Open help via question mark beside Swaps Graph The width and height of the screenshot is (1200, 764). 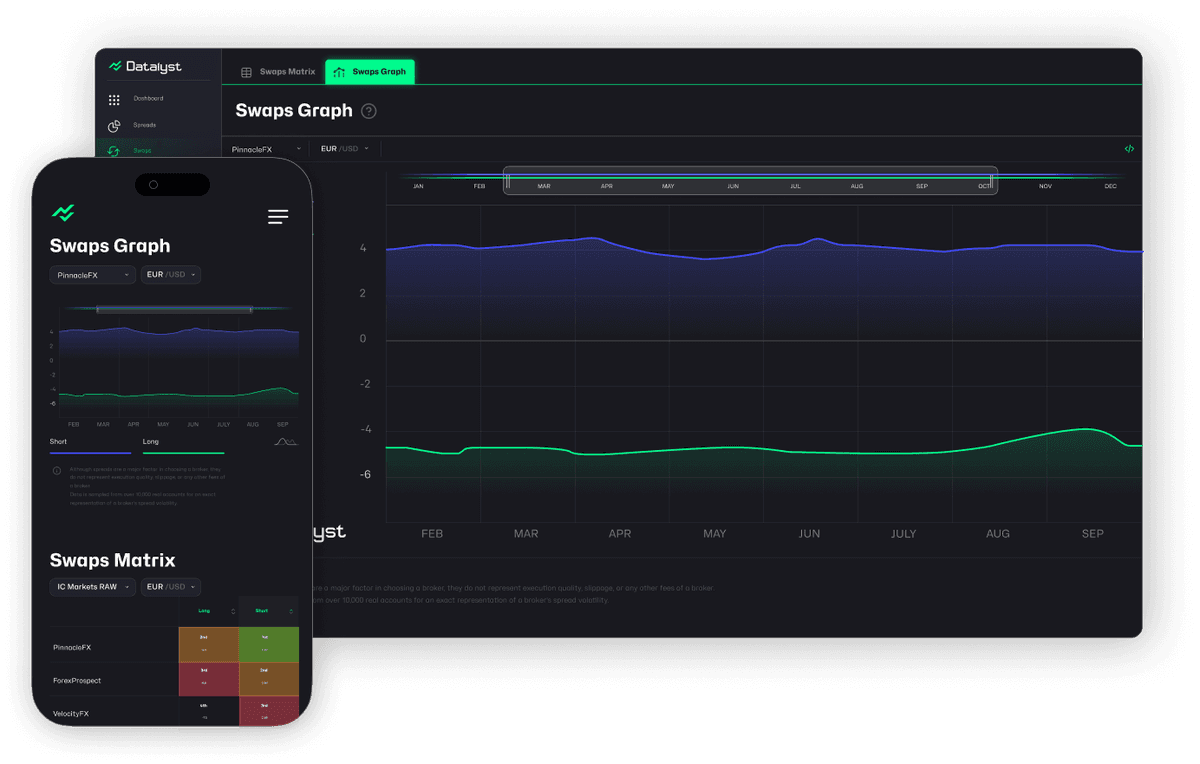point(368,111)
